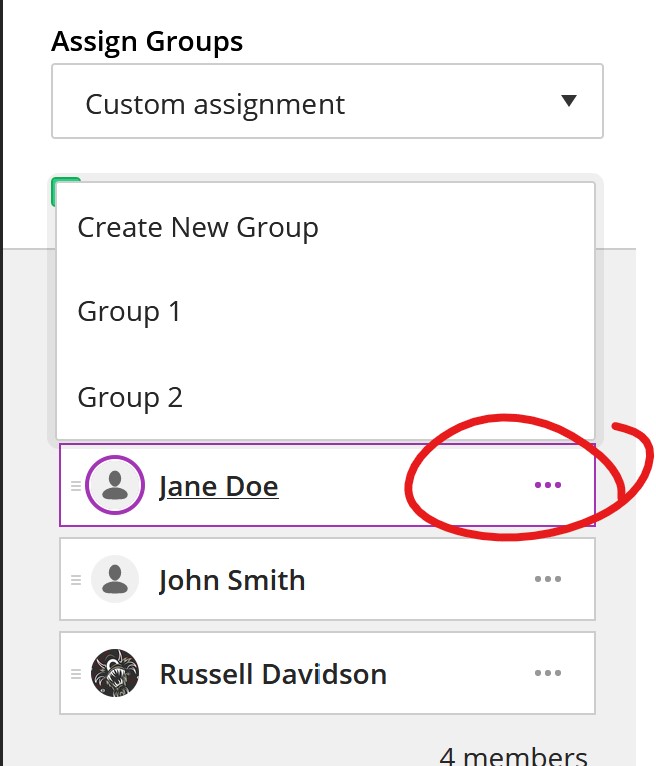Open John Smith's three-dot options menu
This screenshot has height=766, width=656.
point(548,579)
